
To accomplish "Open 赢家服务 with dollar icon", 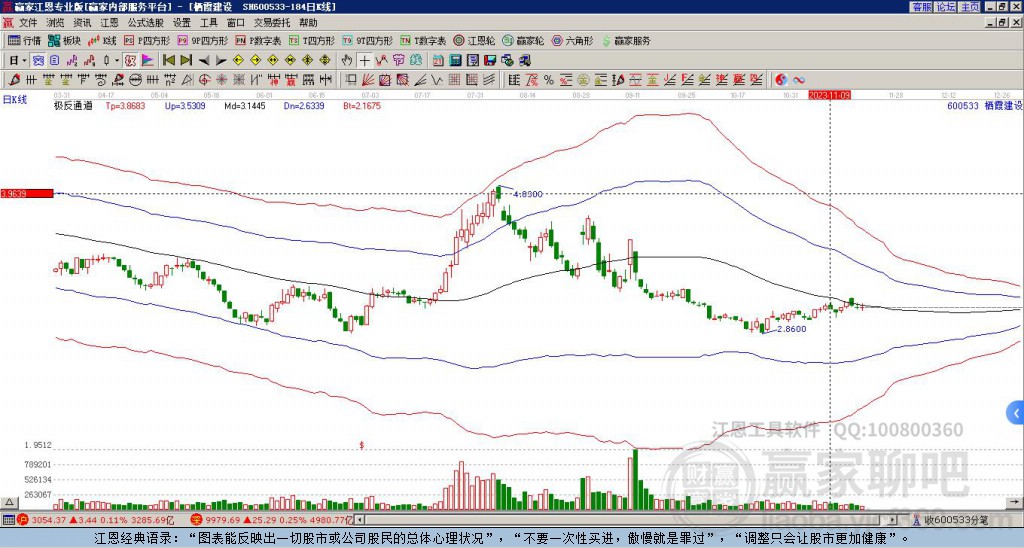I will click(626, 40).
